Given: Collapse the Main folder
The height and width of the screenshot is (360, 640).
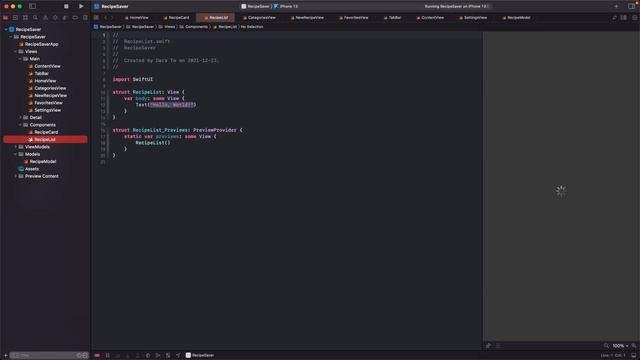Looking at the screenshot, I should (20, 59).
